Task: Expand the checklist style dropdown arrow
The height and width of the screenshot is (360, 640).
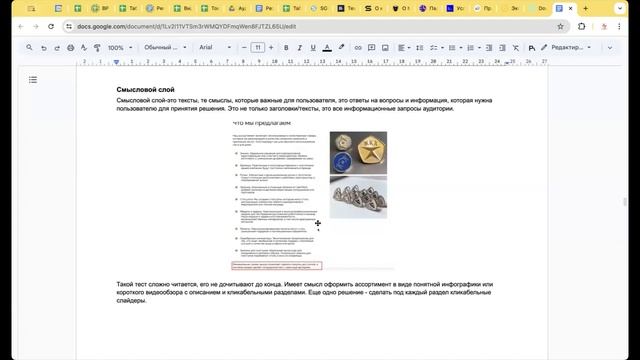Action: point(442,48)
